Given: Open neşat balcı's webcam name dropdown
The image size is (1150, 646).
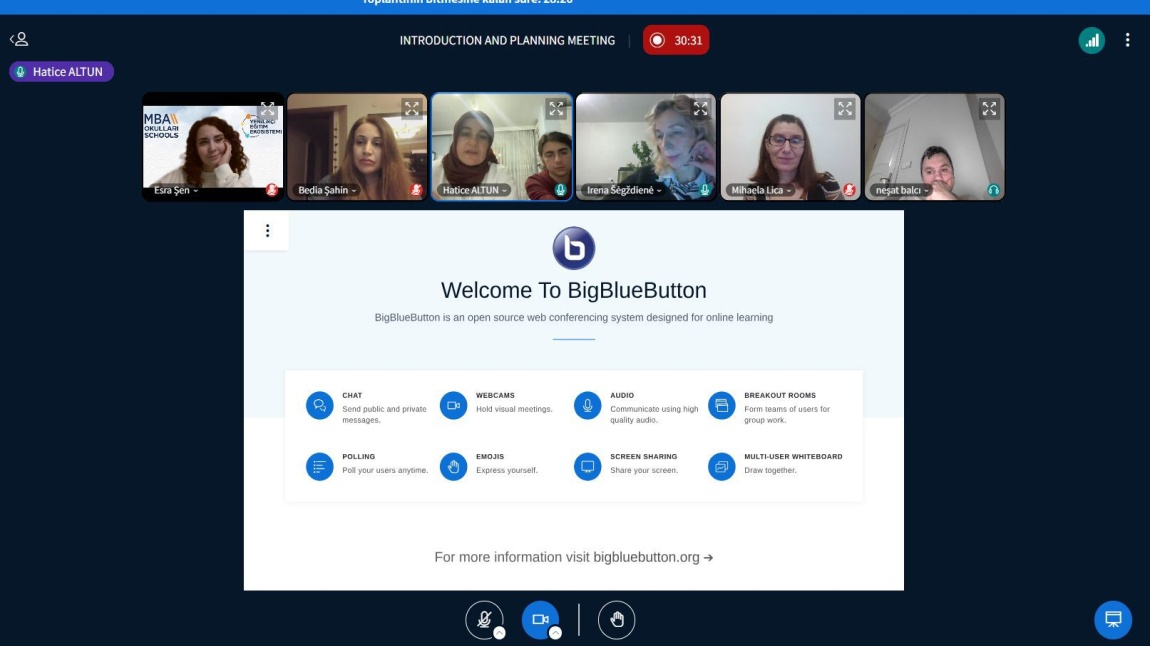Looking at the screenshot, I should coord(902,191).
